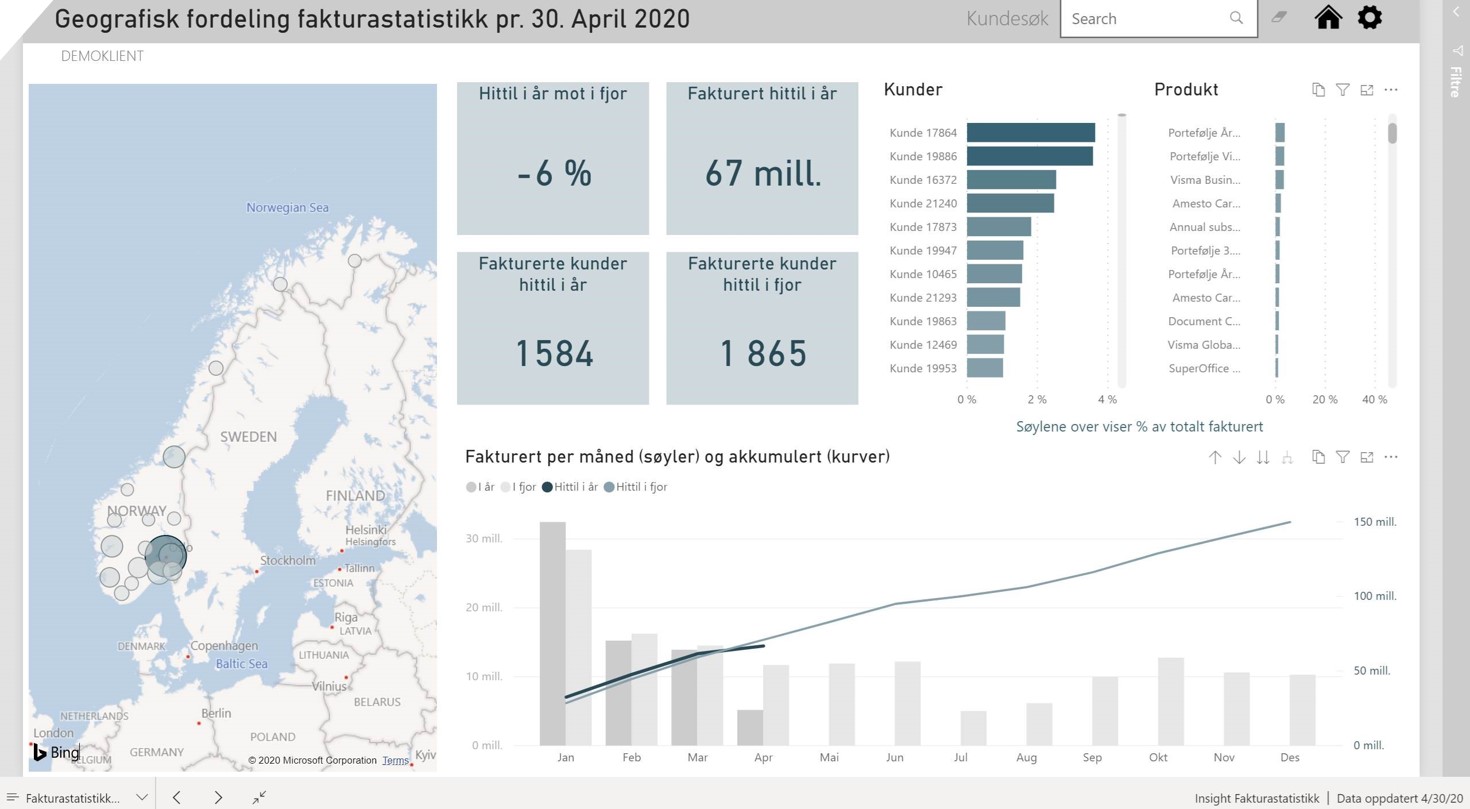The width and height of the screenshot is (1470, 809).
Task: Open focus mode on Produkt chart
Action: tap(1367, 90)
